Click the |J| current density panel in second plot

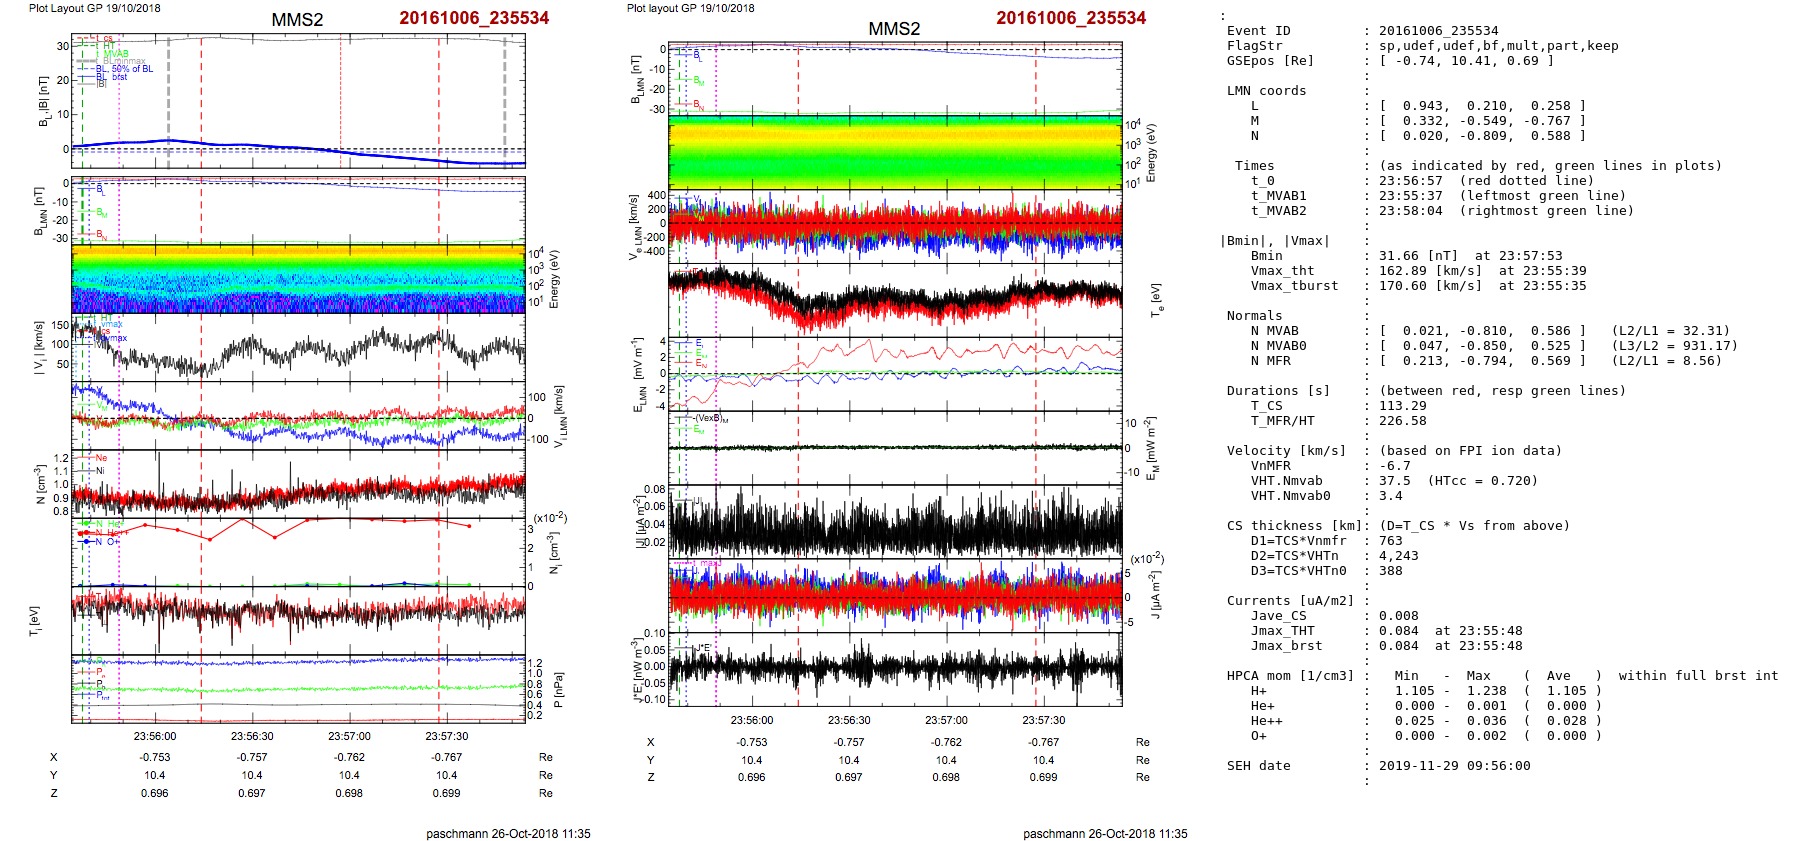coord(895,522)
